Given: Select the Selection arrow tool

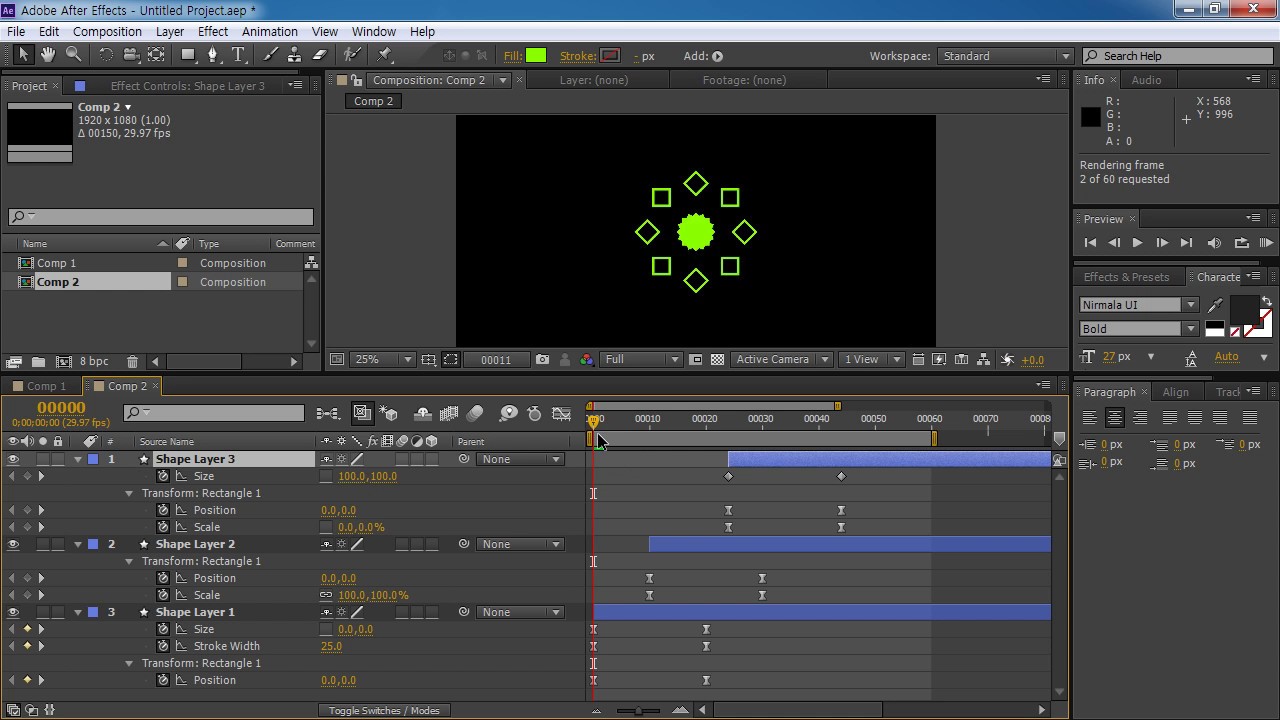Looking at the screenshot, I should click(x=24, y=55).
